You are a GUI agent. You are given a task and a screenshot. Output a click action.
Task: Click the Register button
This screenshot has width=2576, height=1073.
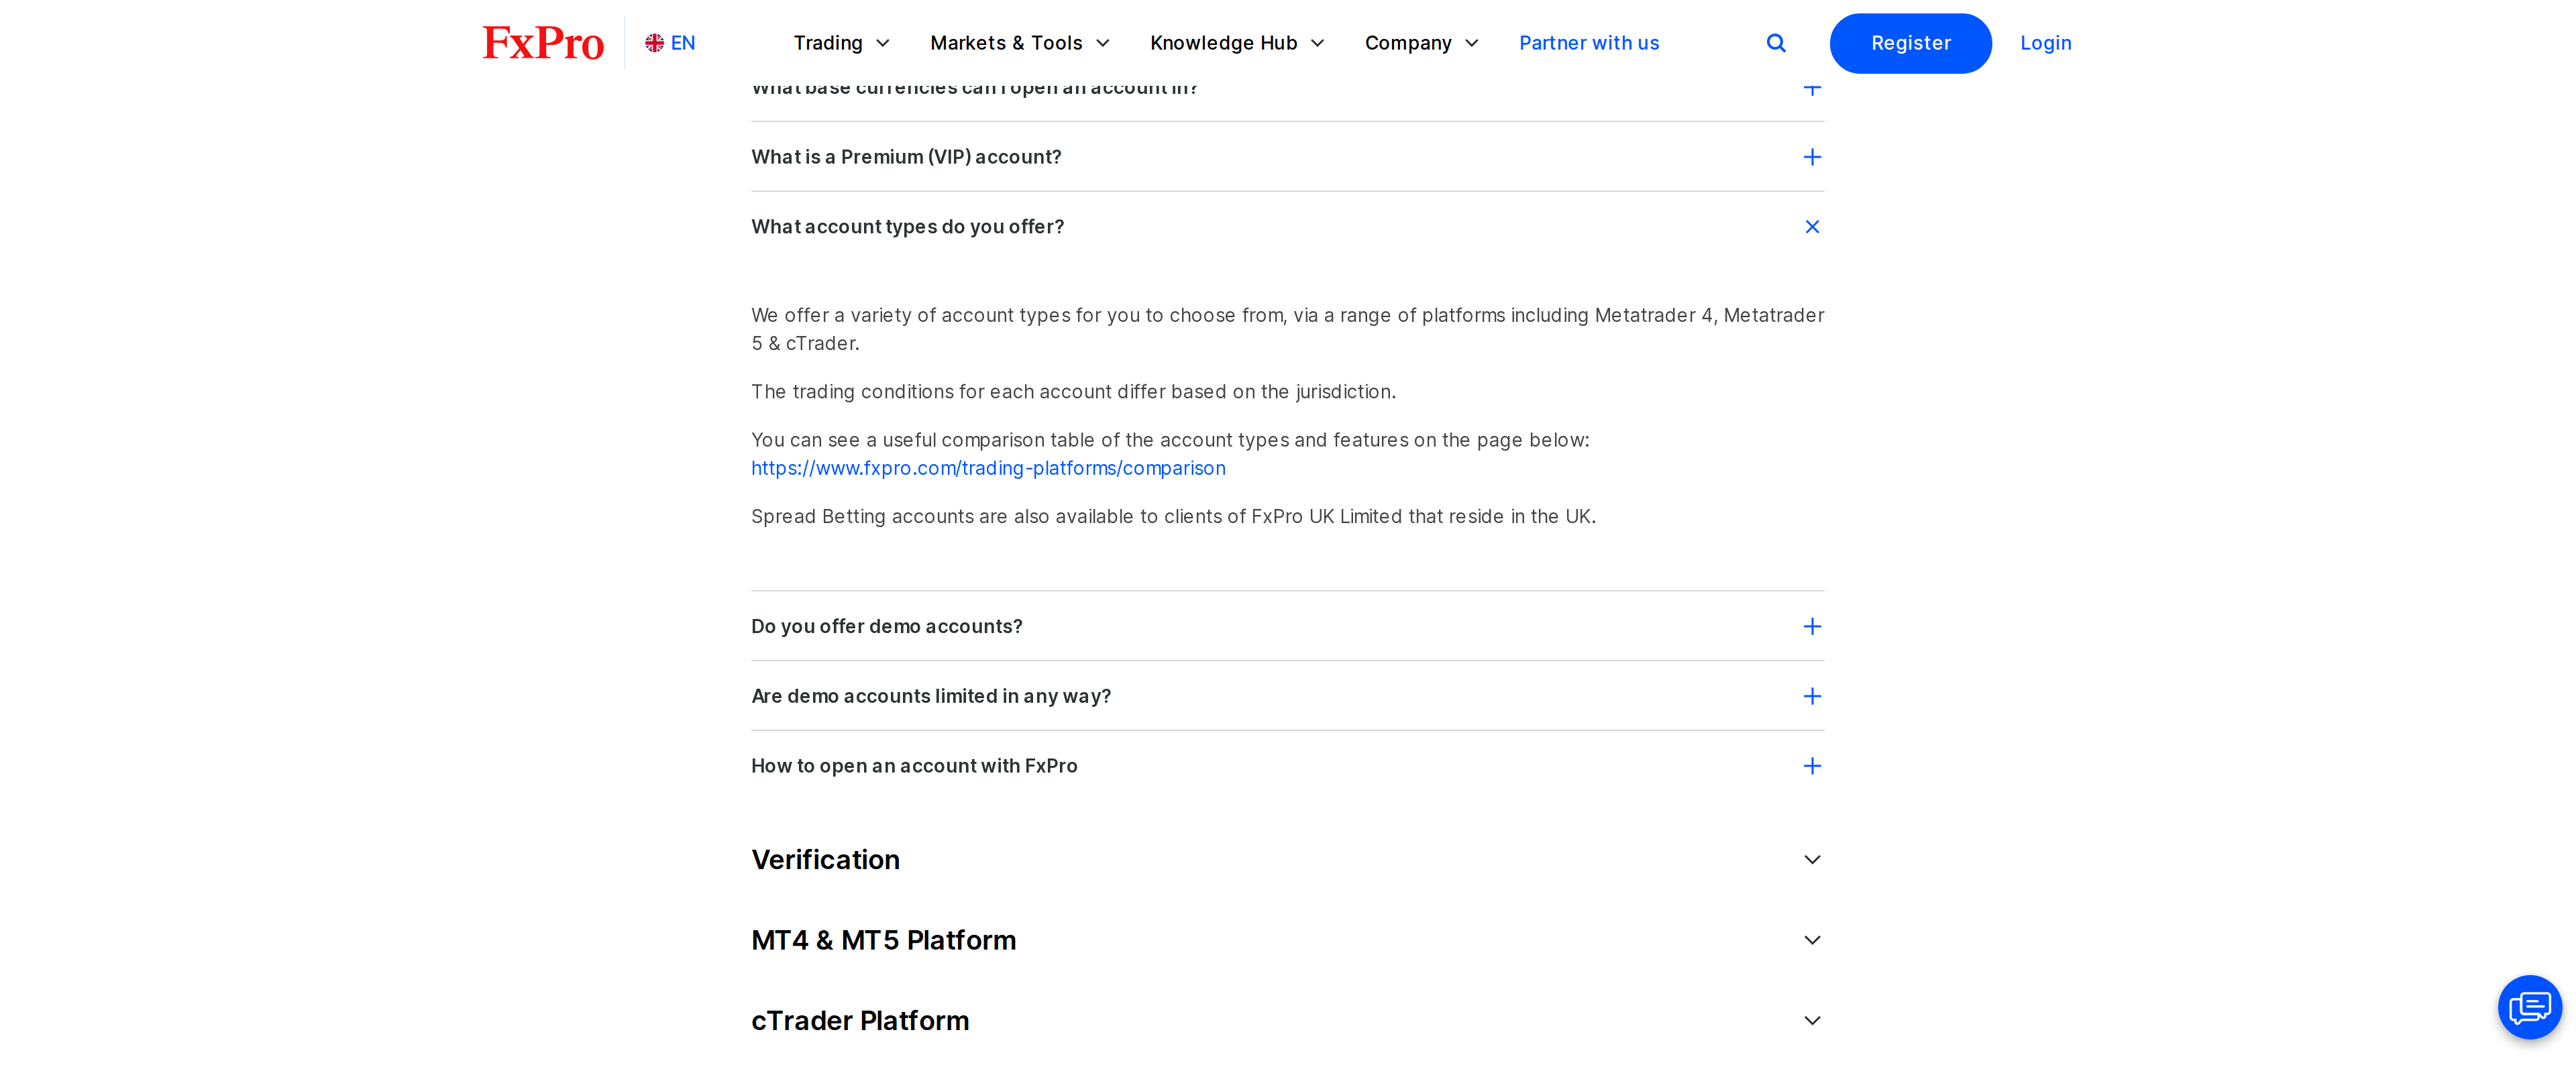[1910, 43]
